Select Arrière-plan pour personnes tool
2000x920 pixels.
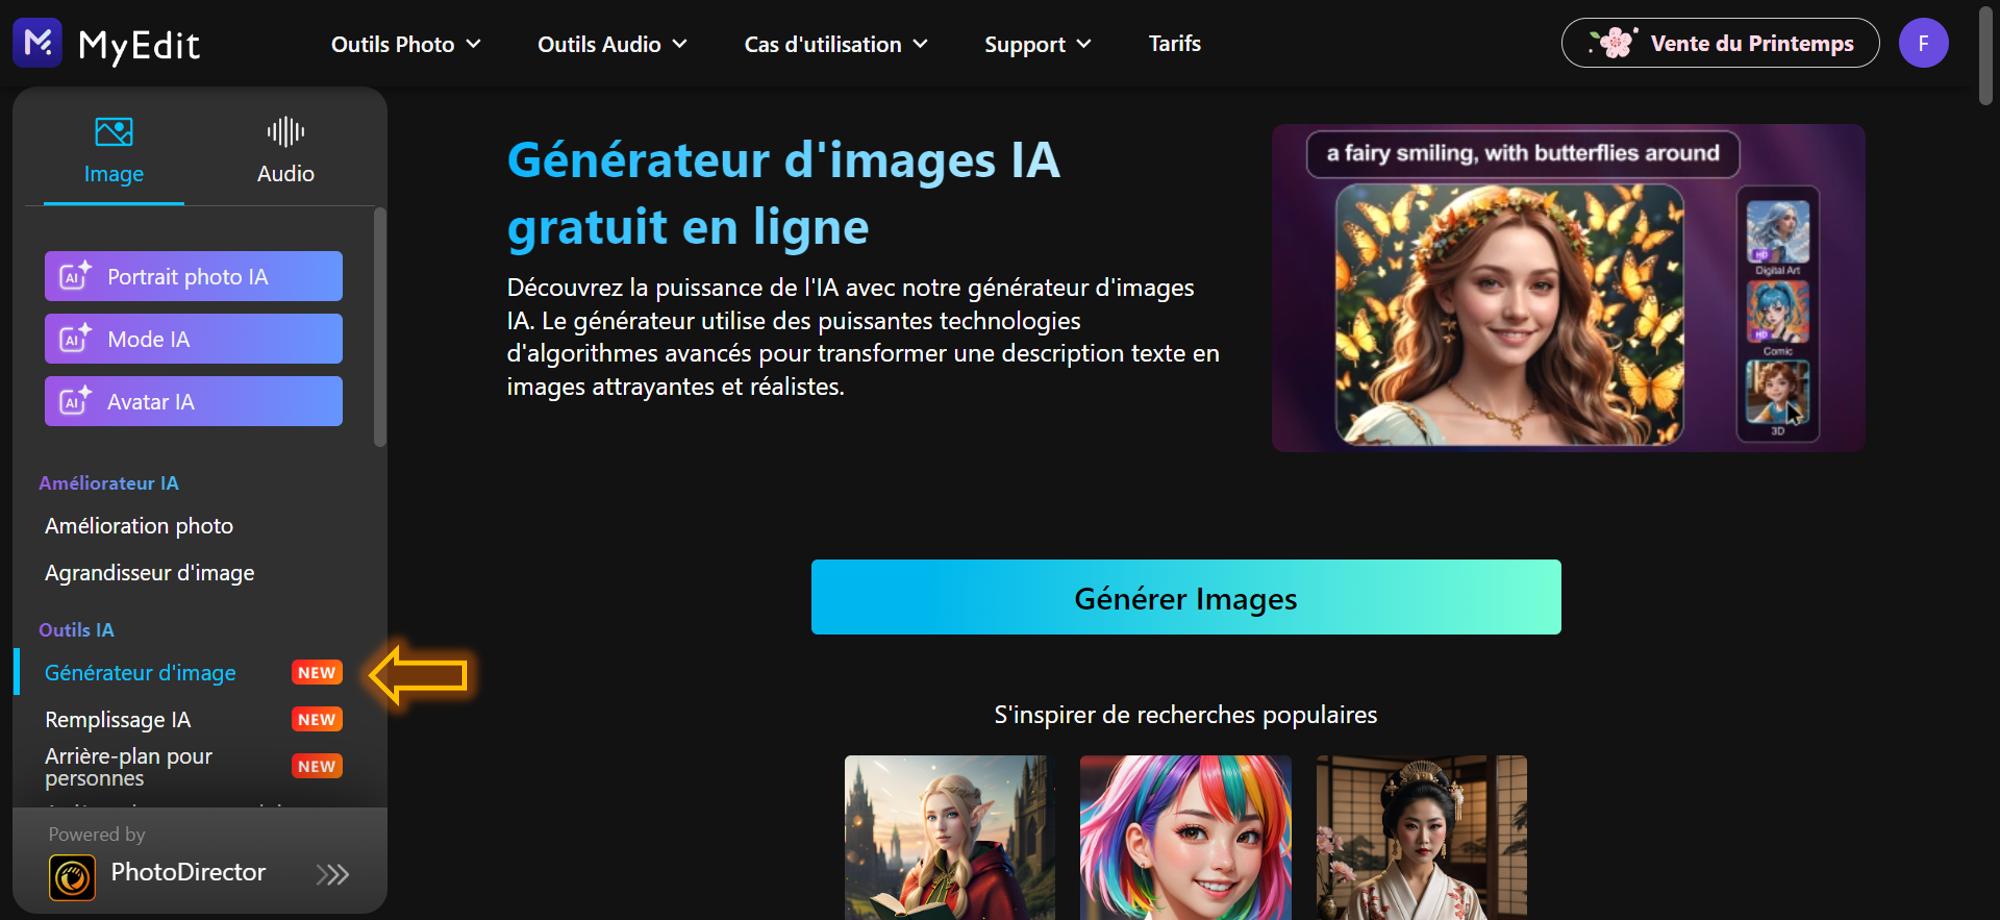(127, 766)
